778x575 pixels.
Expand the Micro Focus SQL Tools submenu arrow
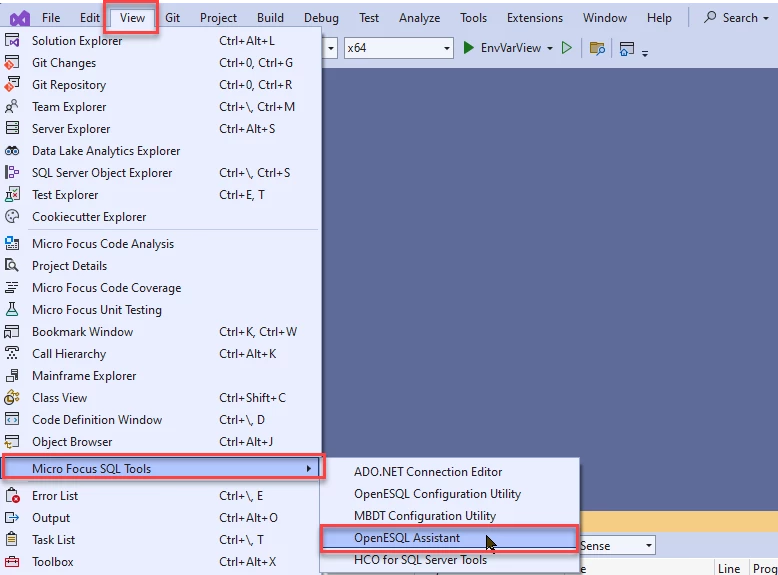coord(309,468)
